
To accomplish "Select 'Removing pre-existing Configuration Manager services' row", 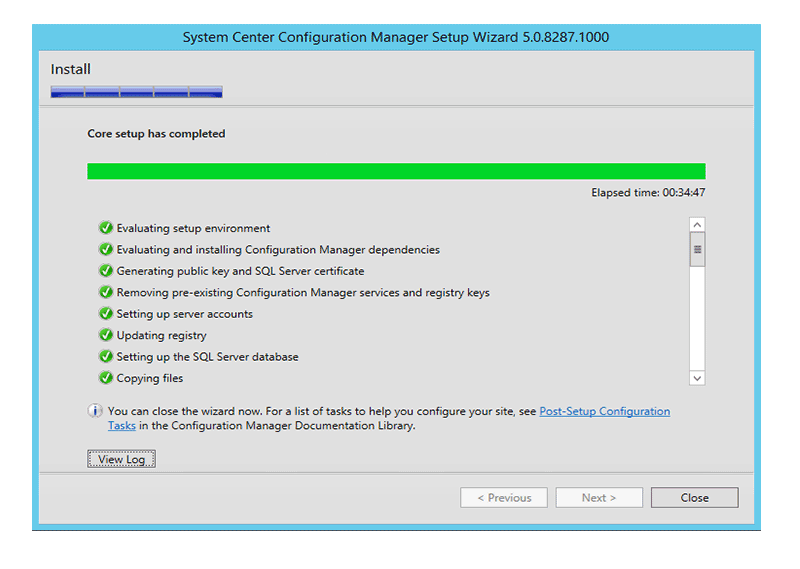I will tap(294, 292).
